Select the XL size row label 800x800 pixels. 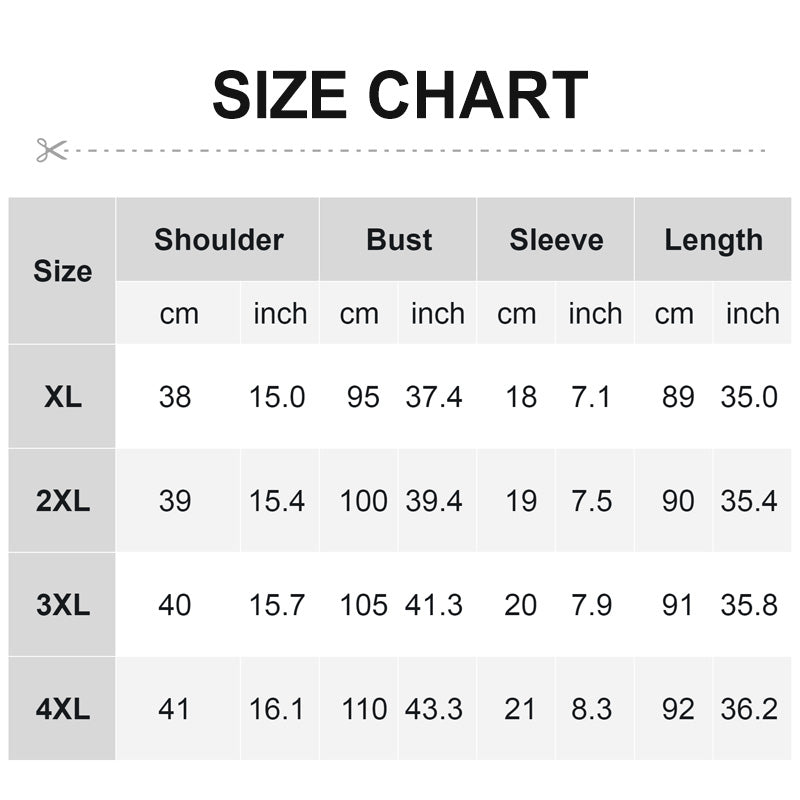click(x=62, y=397)
